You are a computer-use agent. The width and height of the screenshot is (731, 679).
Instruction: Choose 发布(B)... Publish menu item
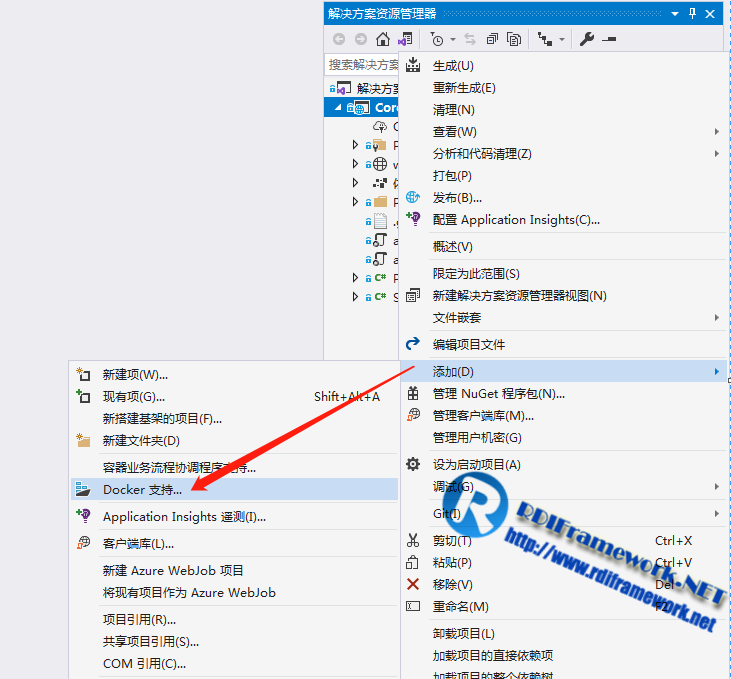pyautogui.click(x=562, y=197)
